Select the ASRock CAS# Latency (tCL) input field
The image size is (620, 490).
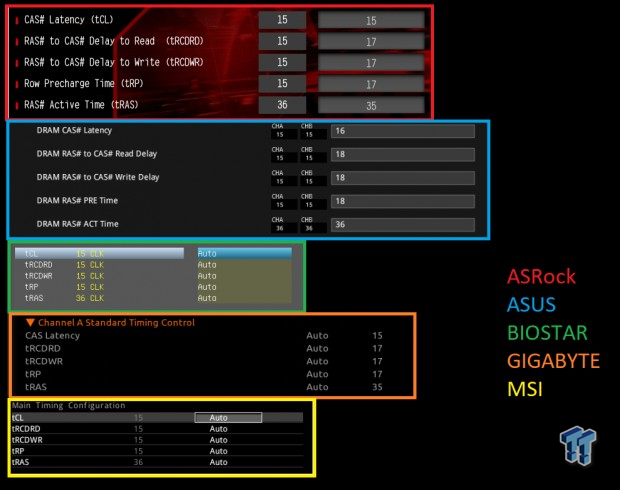[371, 20]
